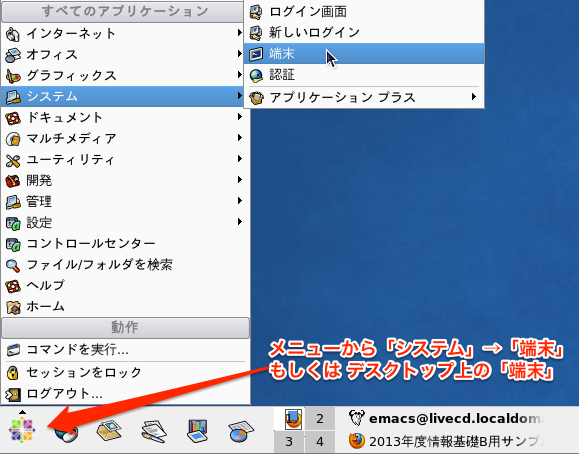Expand the マルチメディア submenu arrow
This screenshot has height=454, width=579.
click(240, 138)
